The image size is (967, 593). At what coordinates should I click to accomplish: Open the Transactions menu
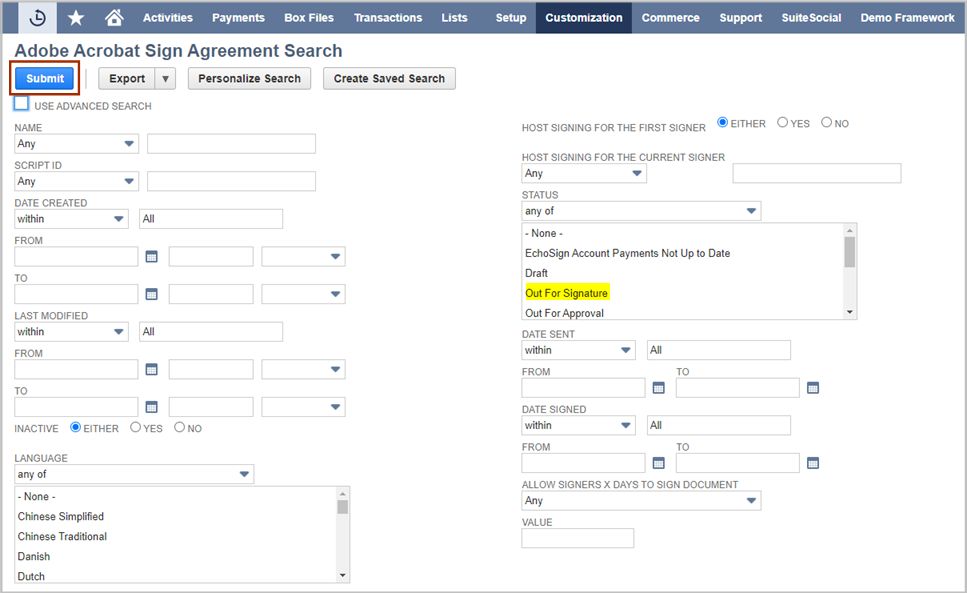(x=388, y=18)
